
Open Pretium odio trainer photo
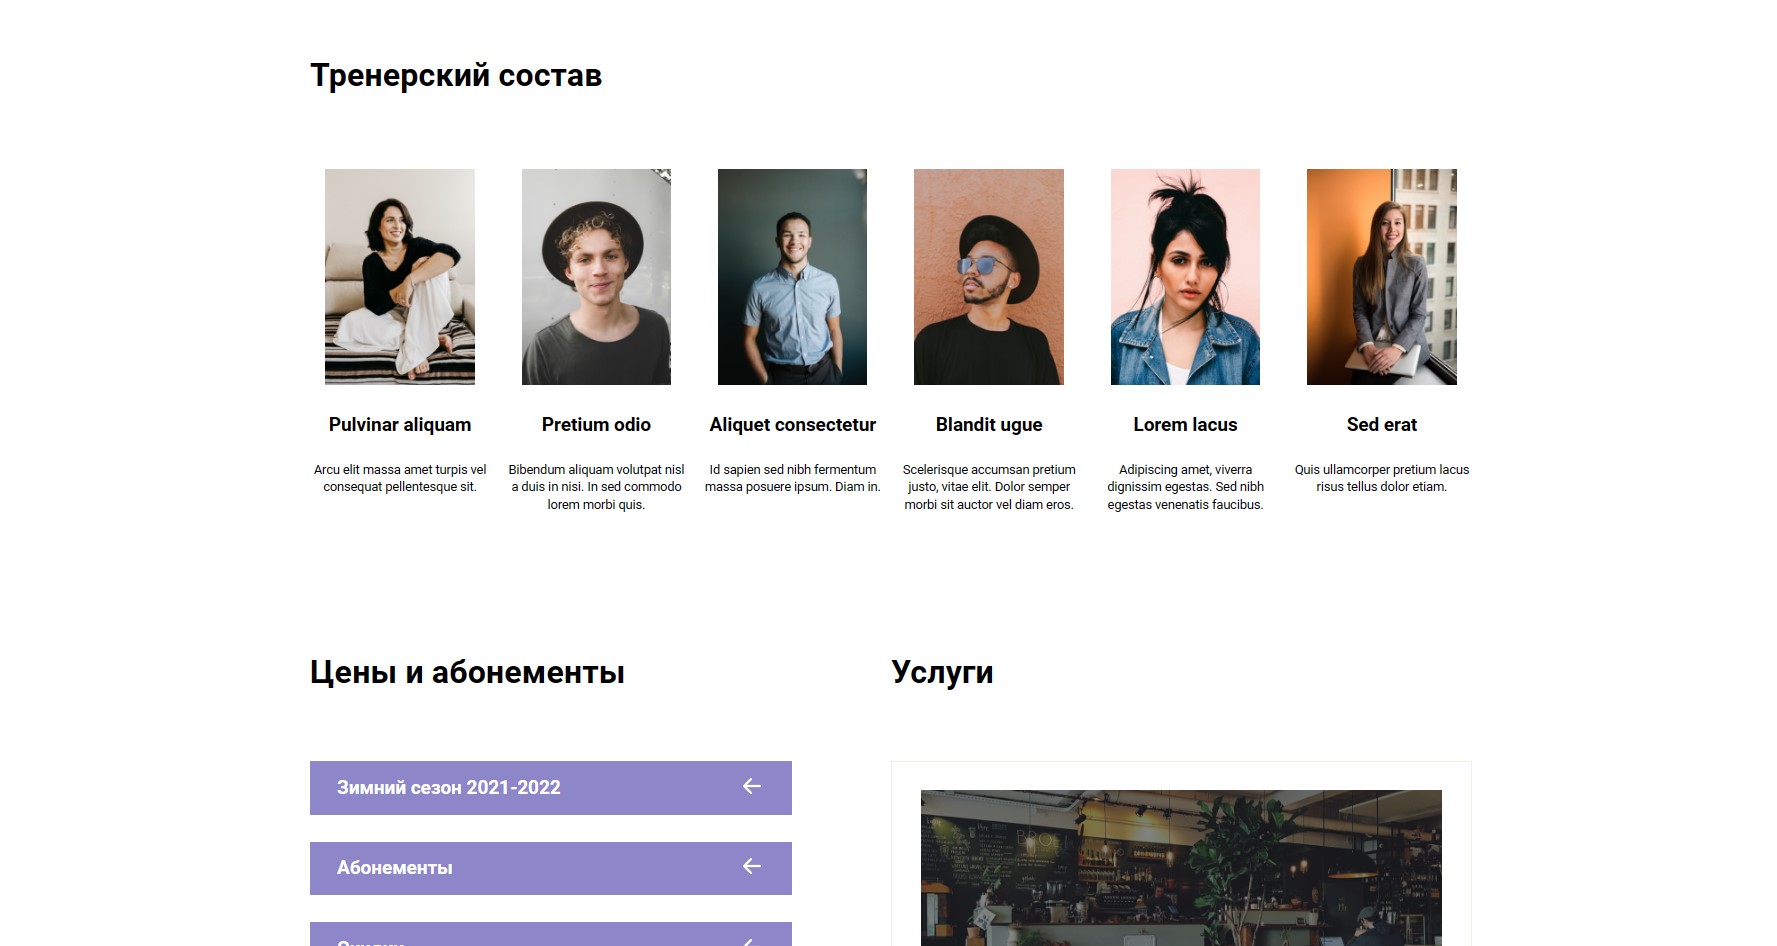[x=596, y=277]
